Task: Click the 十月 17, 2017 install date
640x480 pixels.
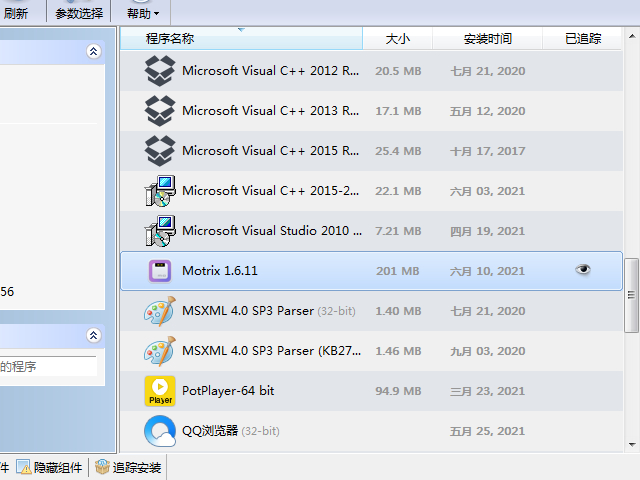Action: 487,151
